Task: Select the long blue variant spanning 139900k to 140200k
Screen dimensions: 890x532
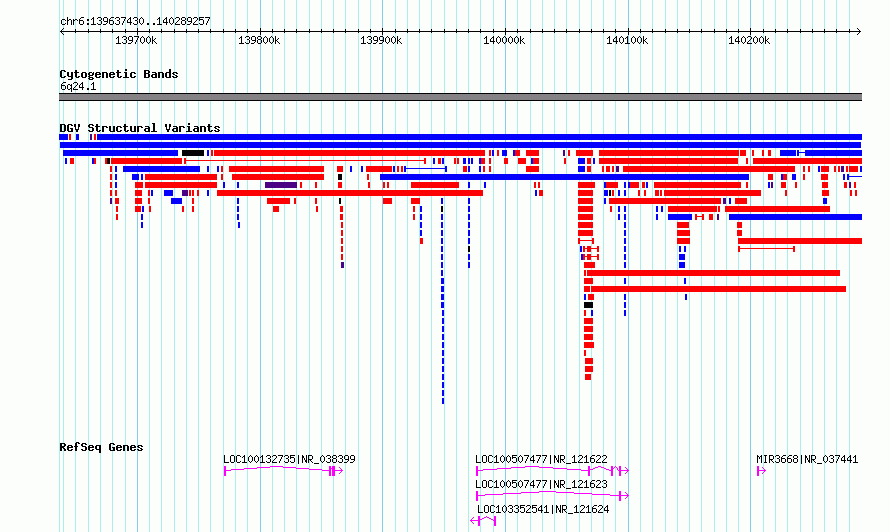Action: tap(564, 177)
